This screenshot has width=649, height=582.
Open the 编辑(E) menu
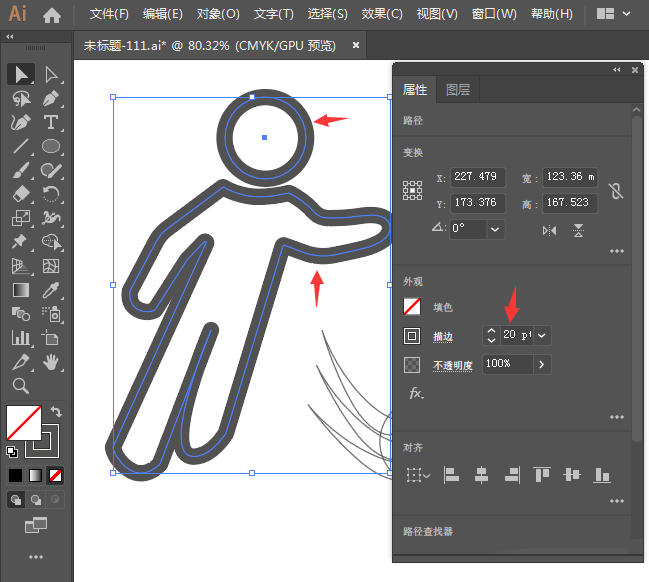163,14
